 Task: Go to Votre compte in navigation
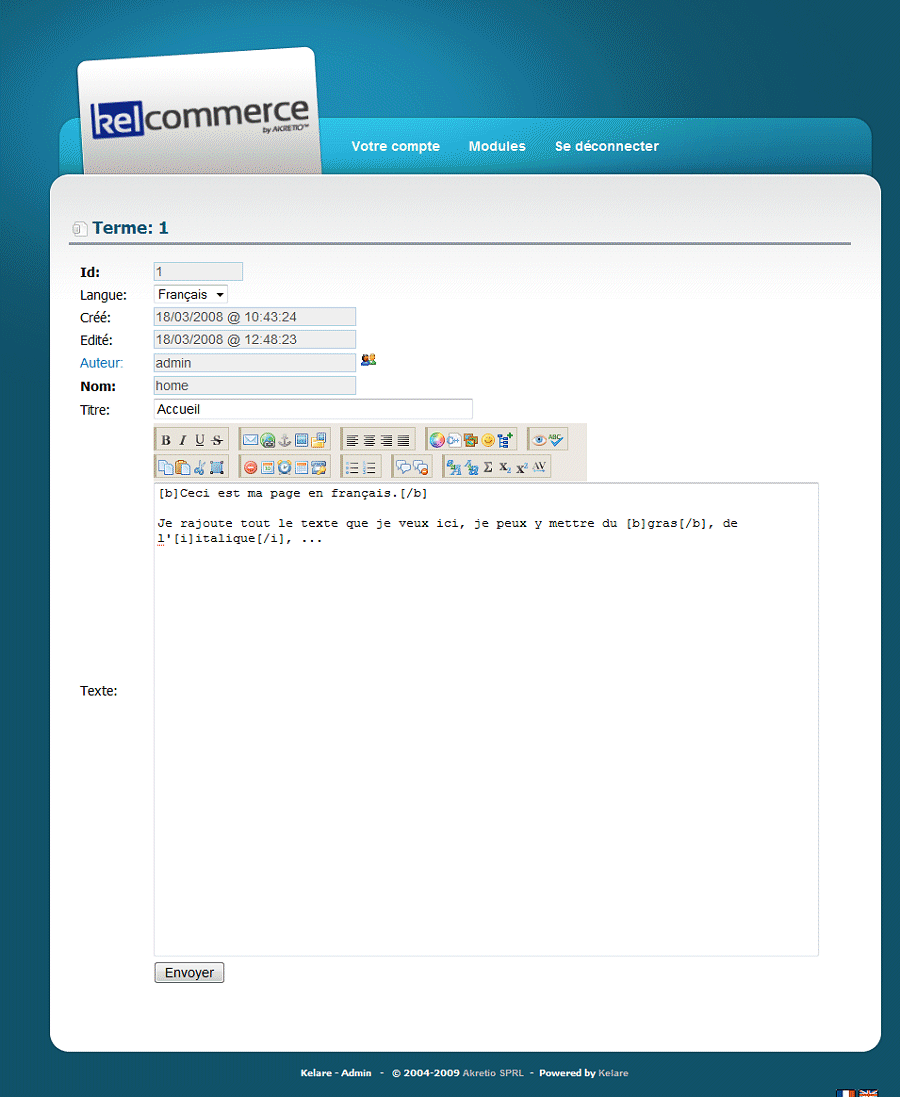pyautogui.click(x=395, y=146)
